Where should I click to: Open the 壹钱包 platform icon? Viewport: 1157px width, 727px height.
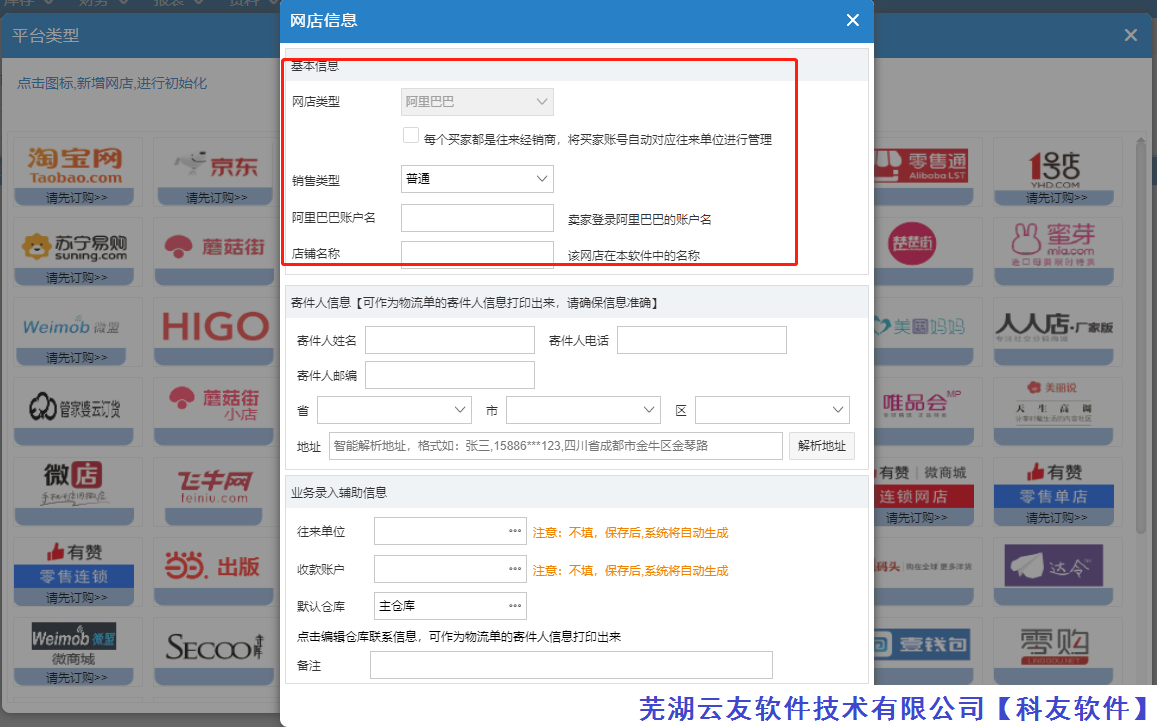click(922, 645)
